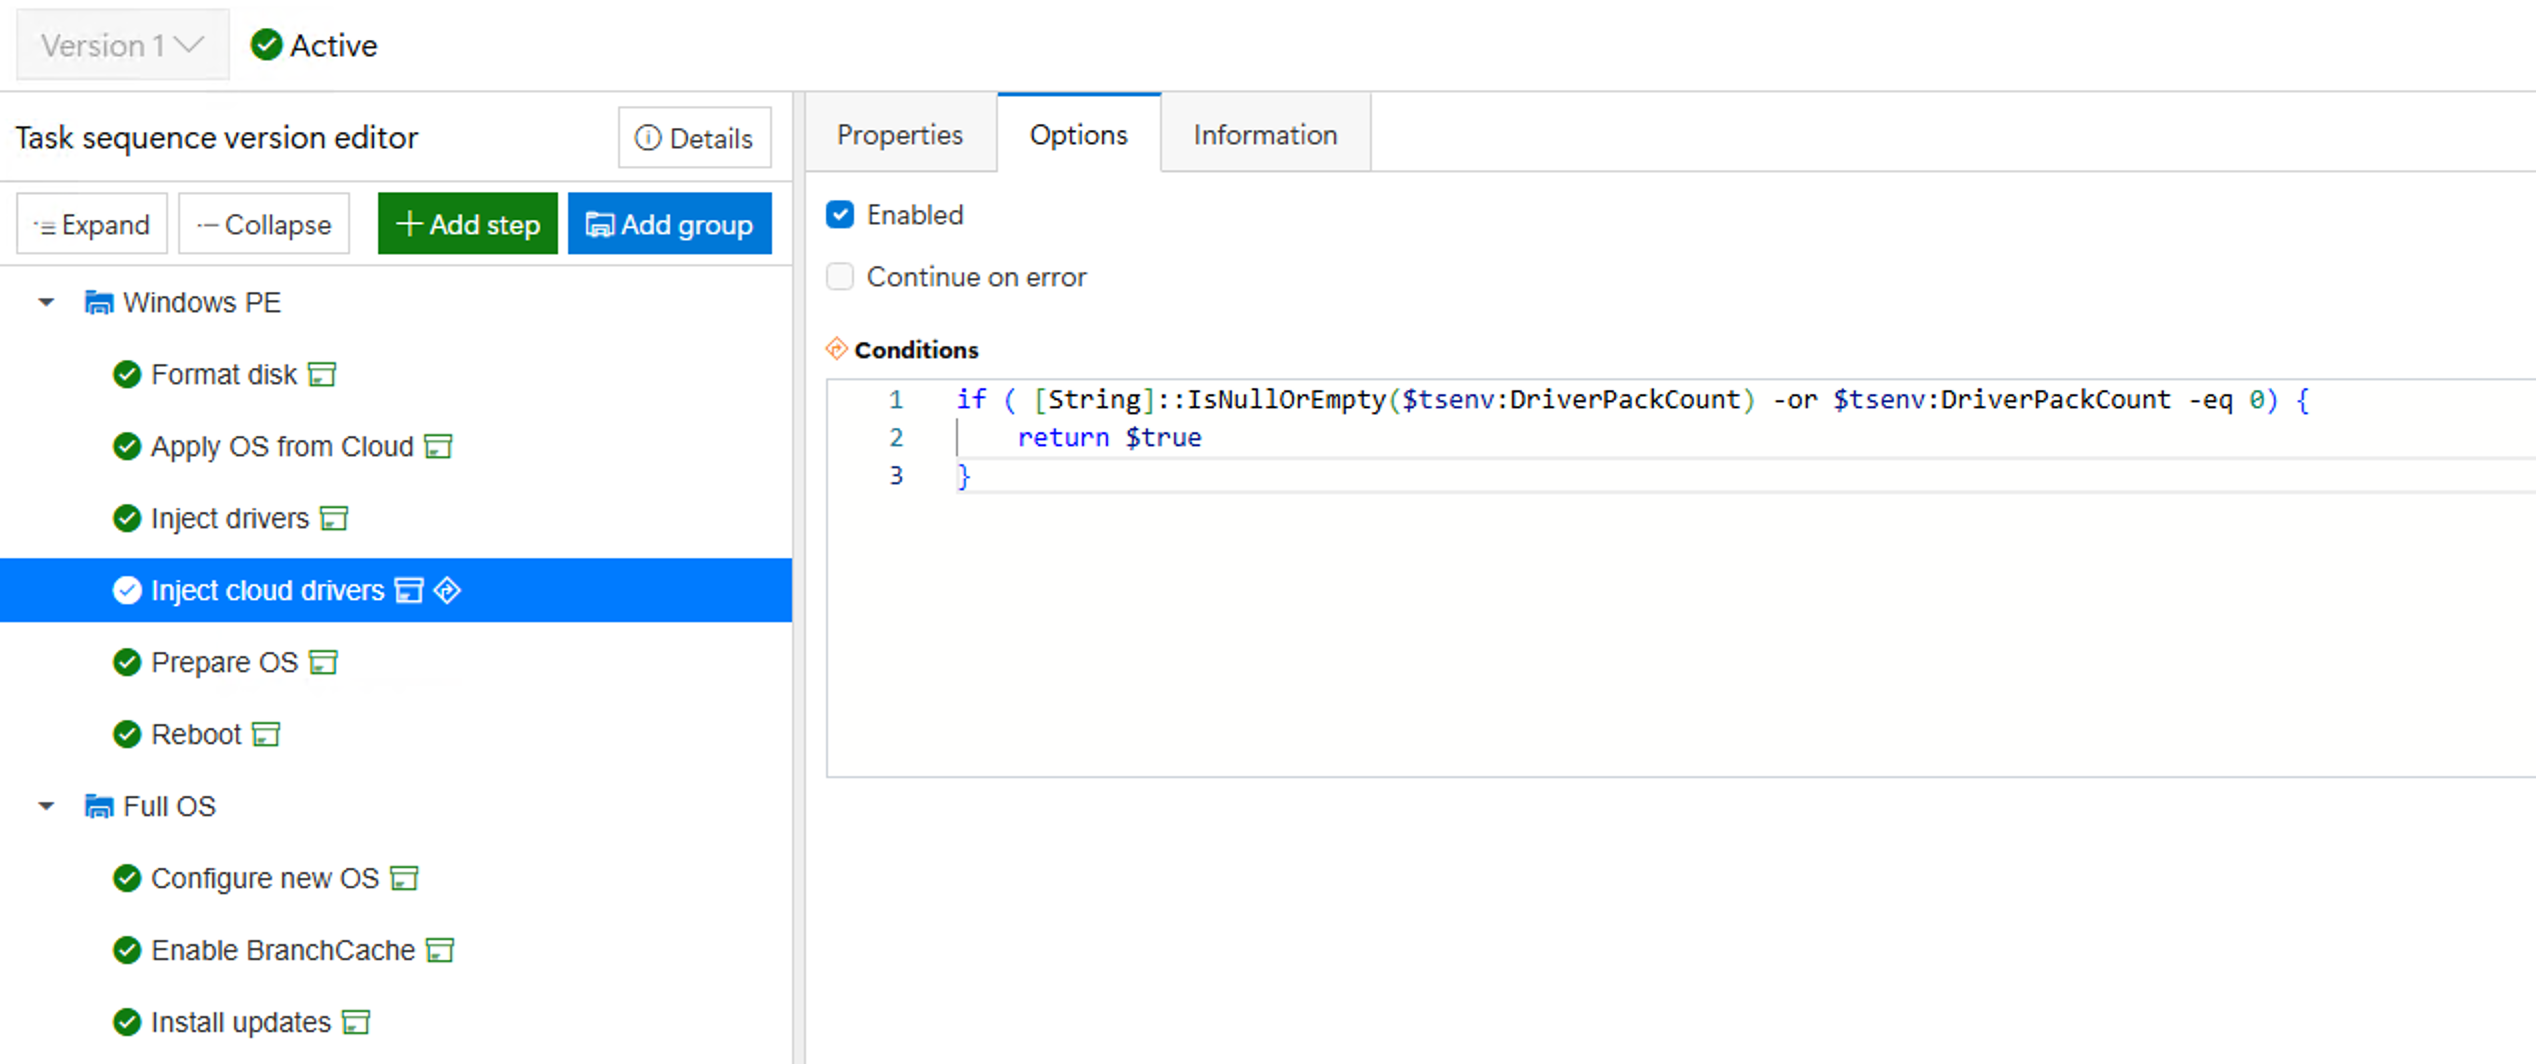The image size is (2536, 1064).
Task: Click the blue Add group button
Action: (x=669, y=224)
